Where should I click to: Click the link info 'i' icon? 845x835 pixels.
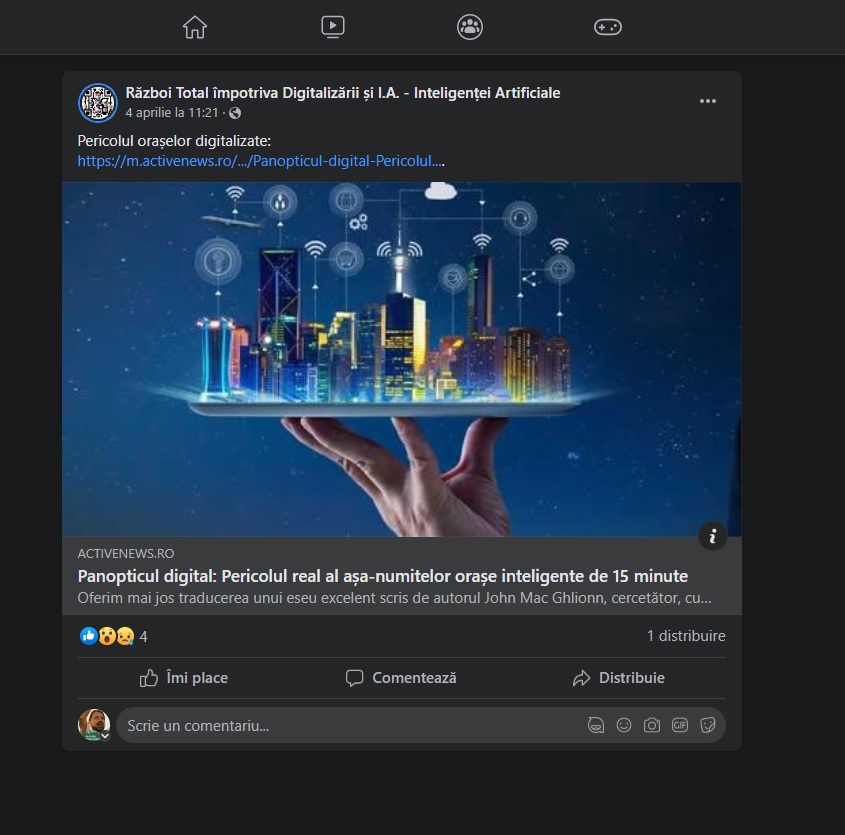[712, 536]
